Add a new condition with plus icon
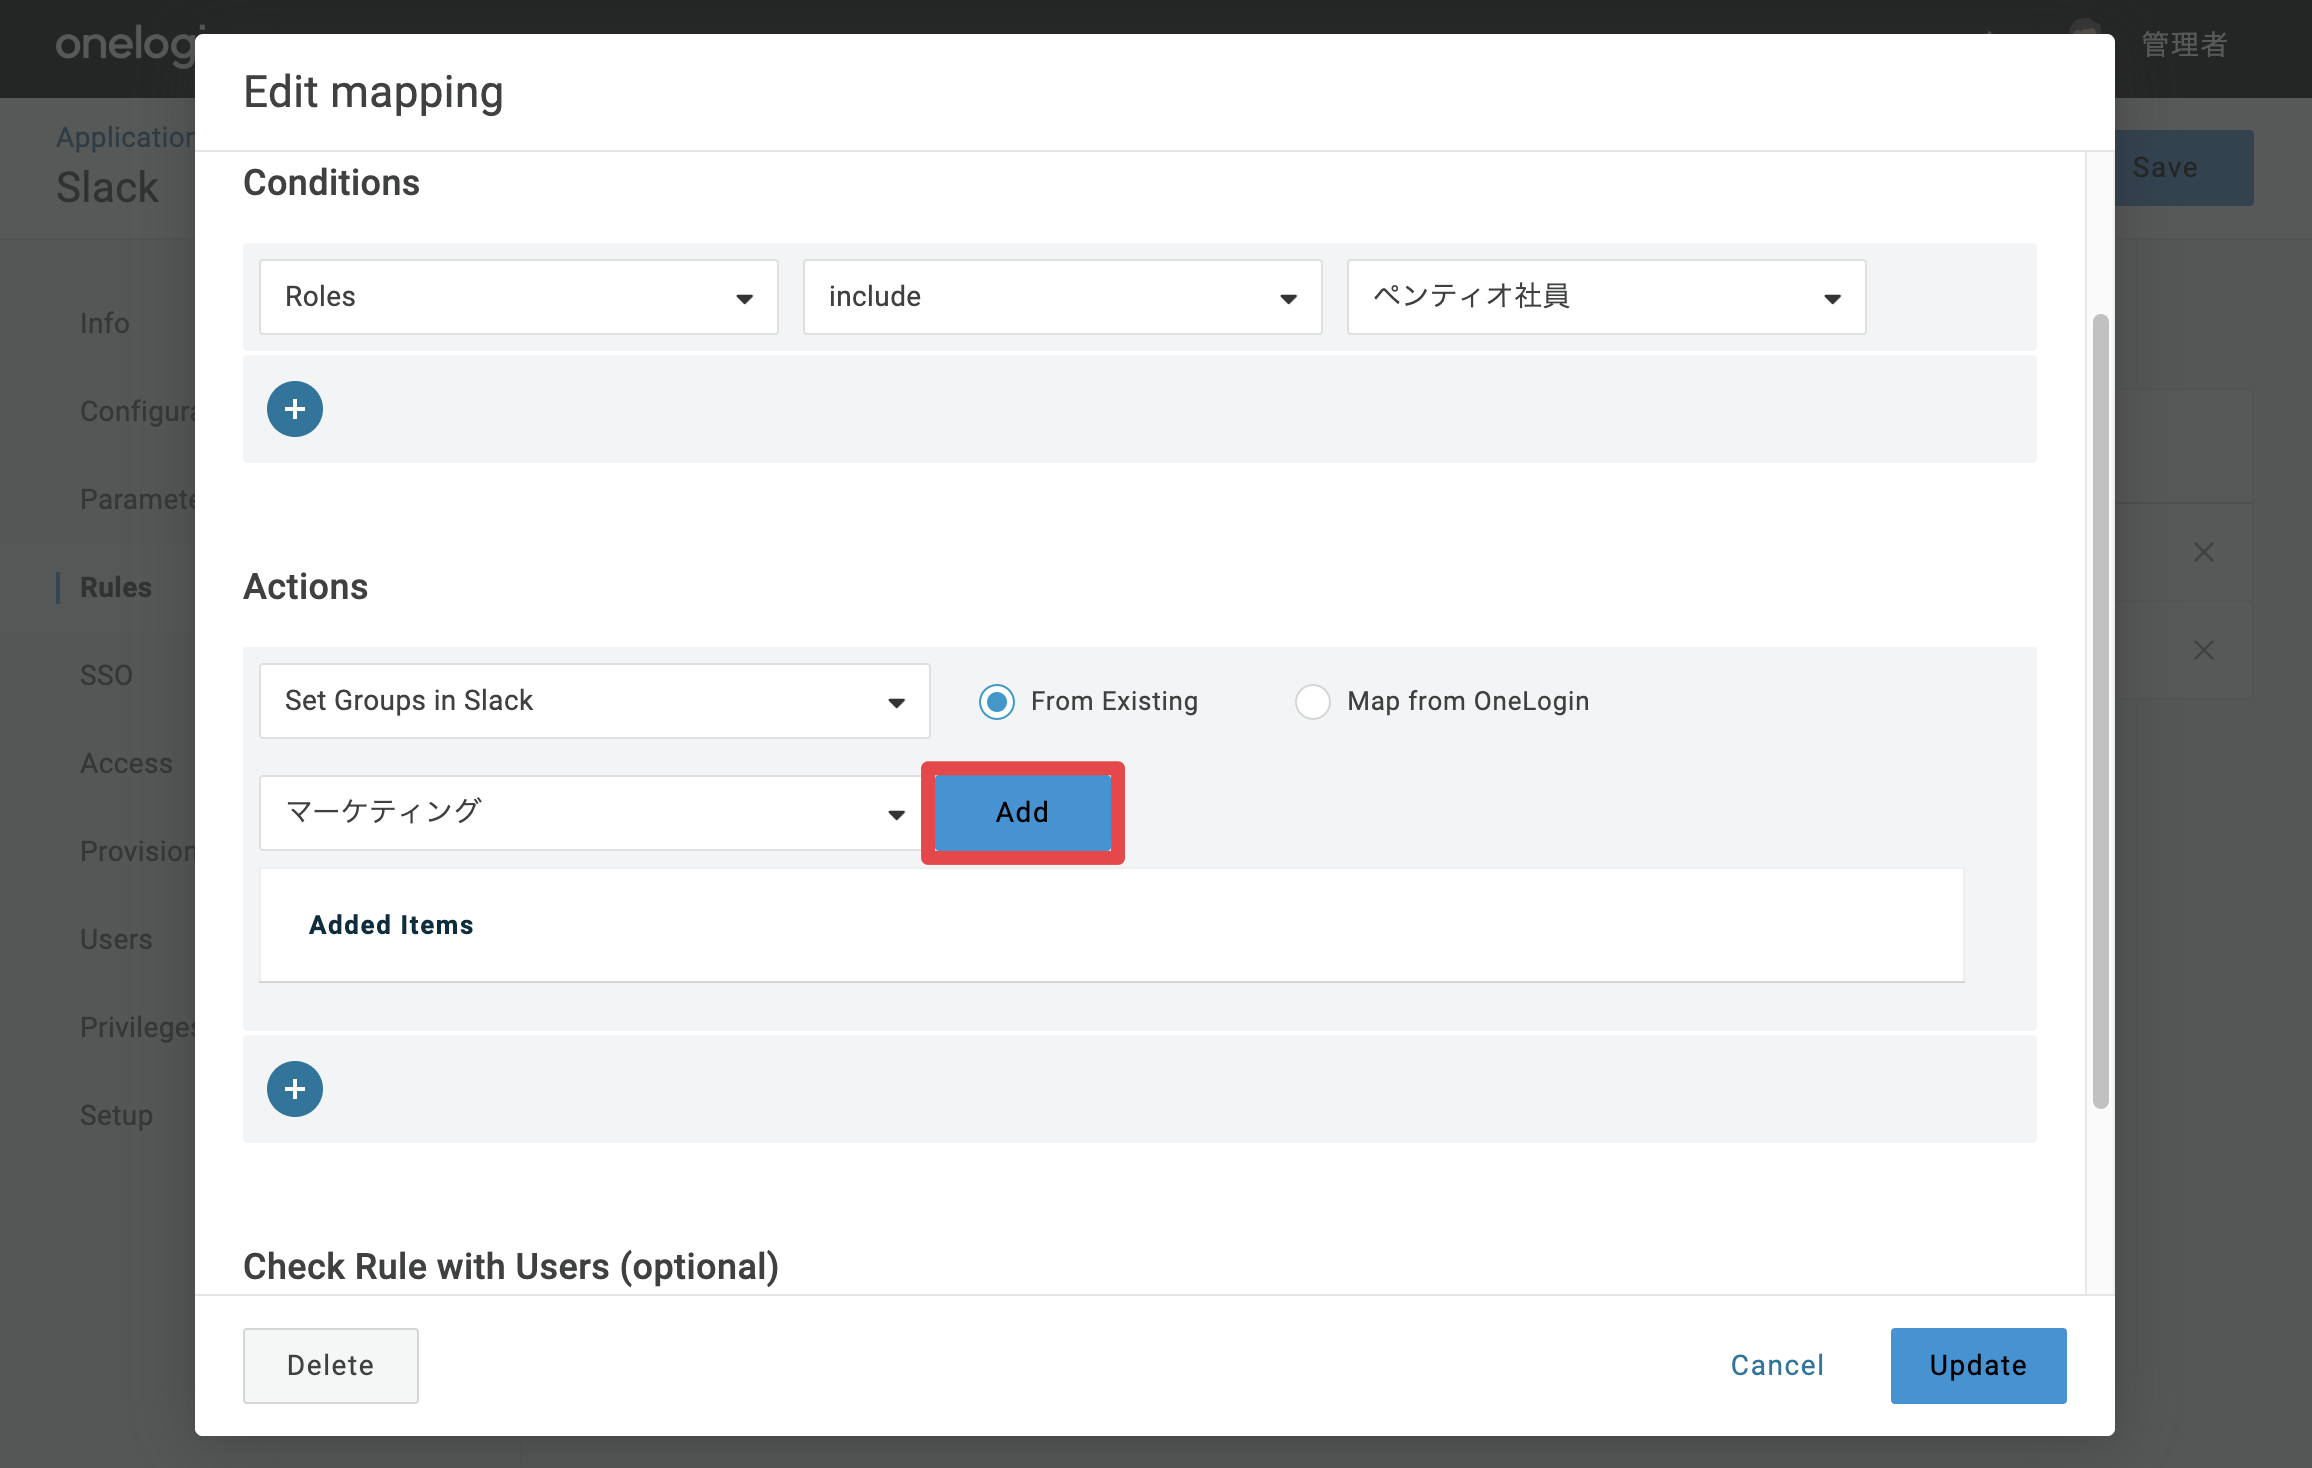Screen dimensions: 2312x1468 tap(294, 409)
